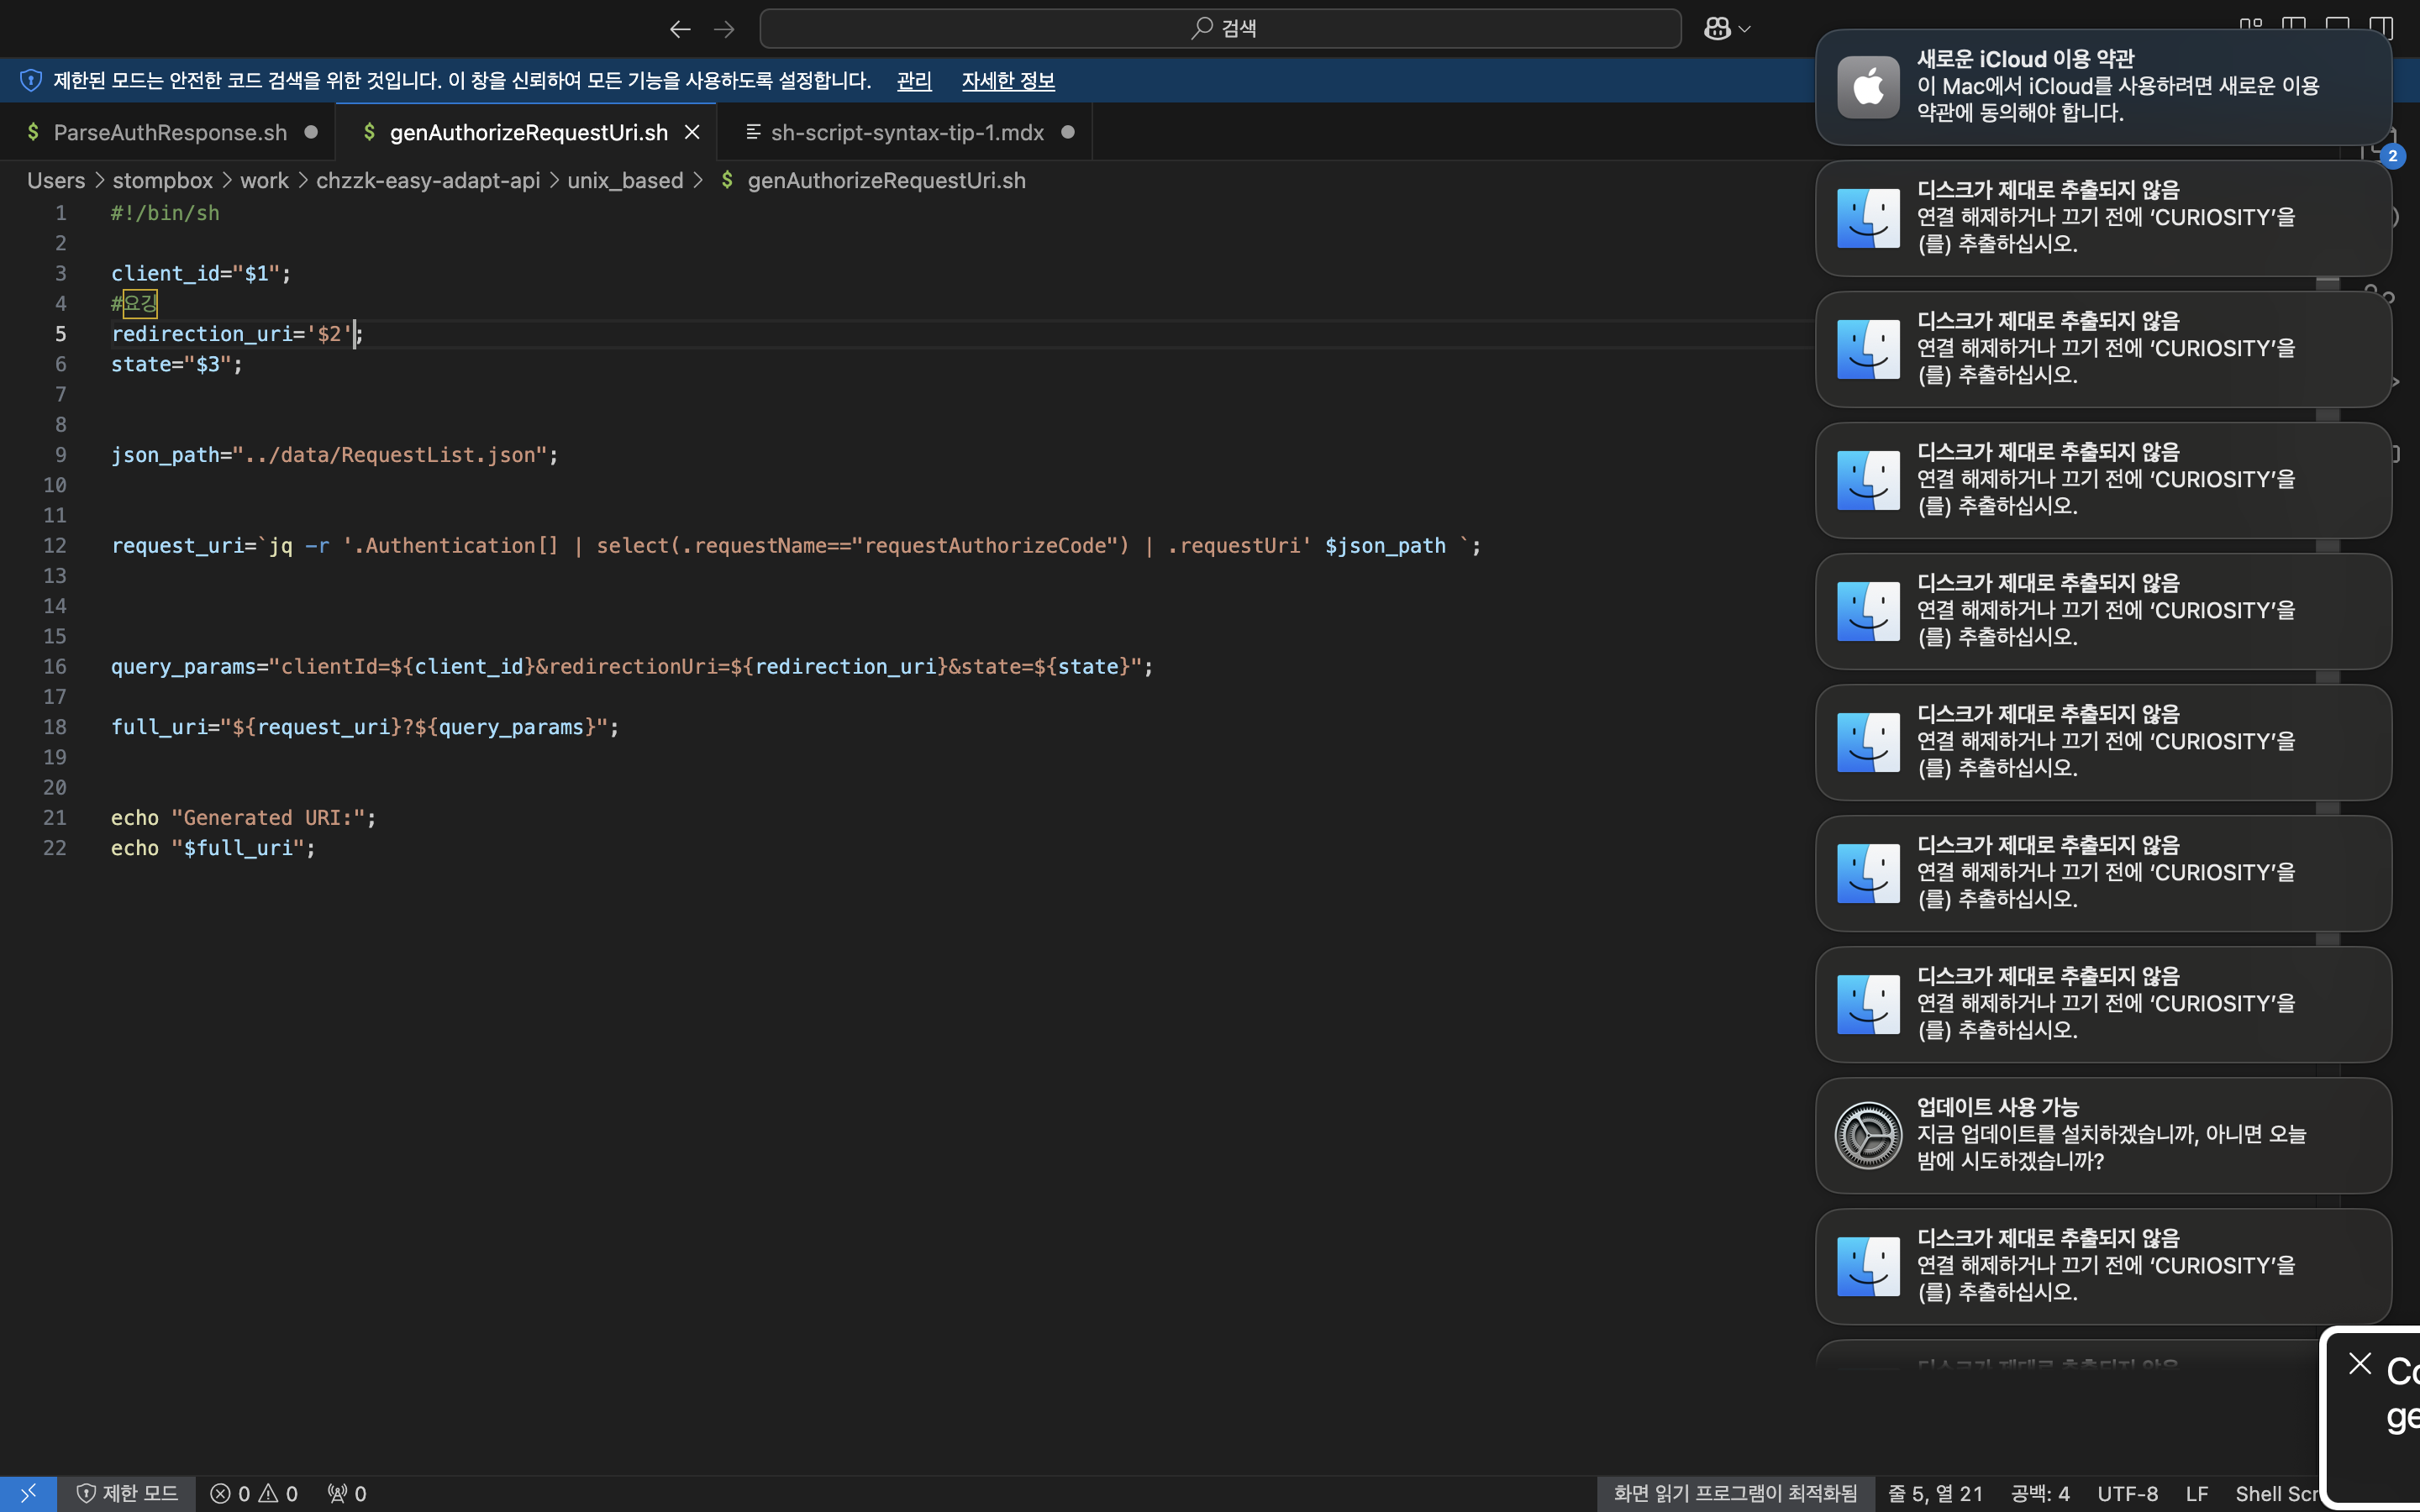Image resolution: width=2420 pixels, height=1512 pixels.
Task: Click redirection_uri='$2' line
Action: pyautogui.click(x=237, y=333)
